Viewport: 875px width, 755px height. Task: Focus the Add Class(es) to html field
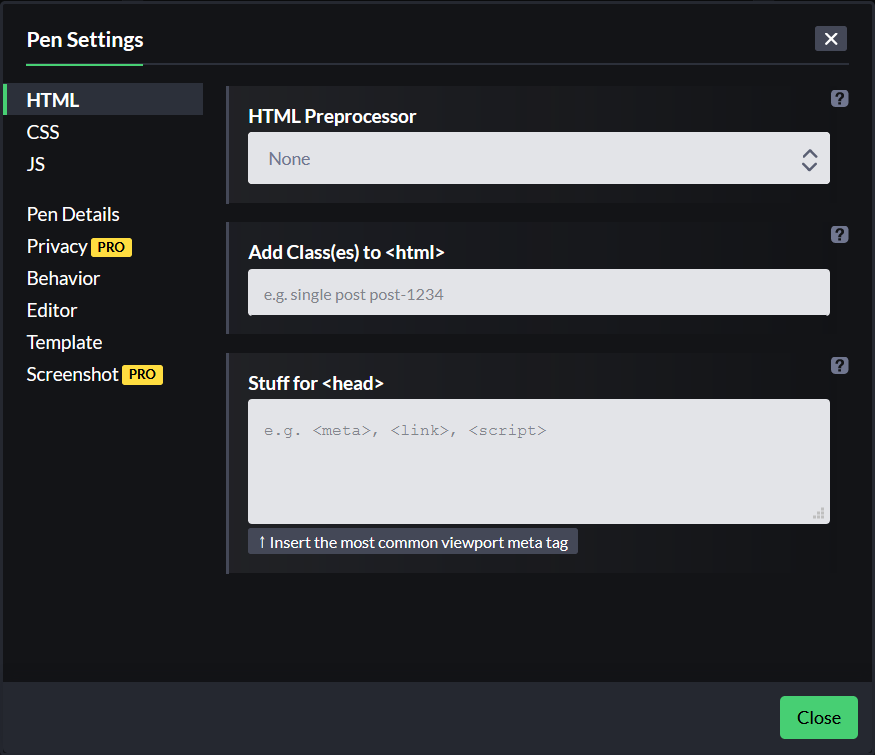pyautogui.click(x=538, y=293)
